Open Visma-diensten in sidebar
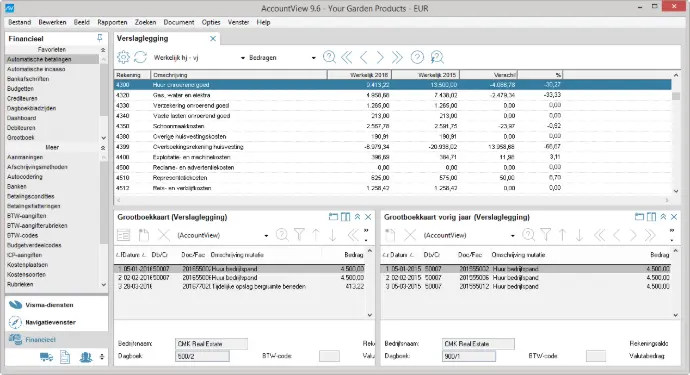This screenshot has height=375, width=690. pos(57,305)
